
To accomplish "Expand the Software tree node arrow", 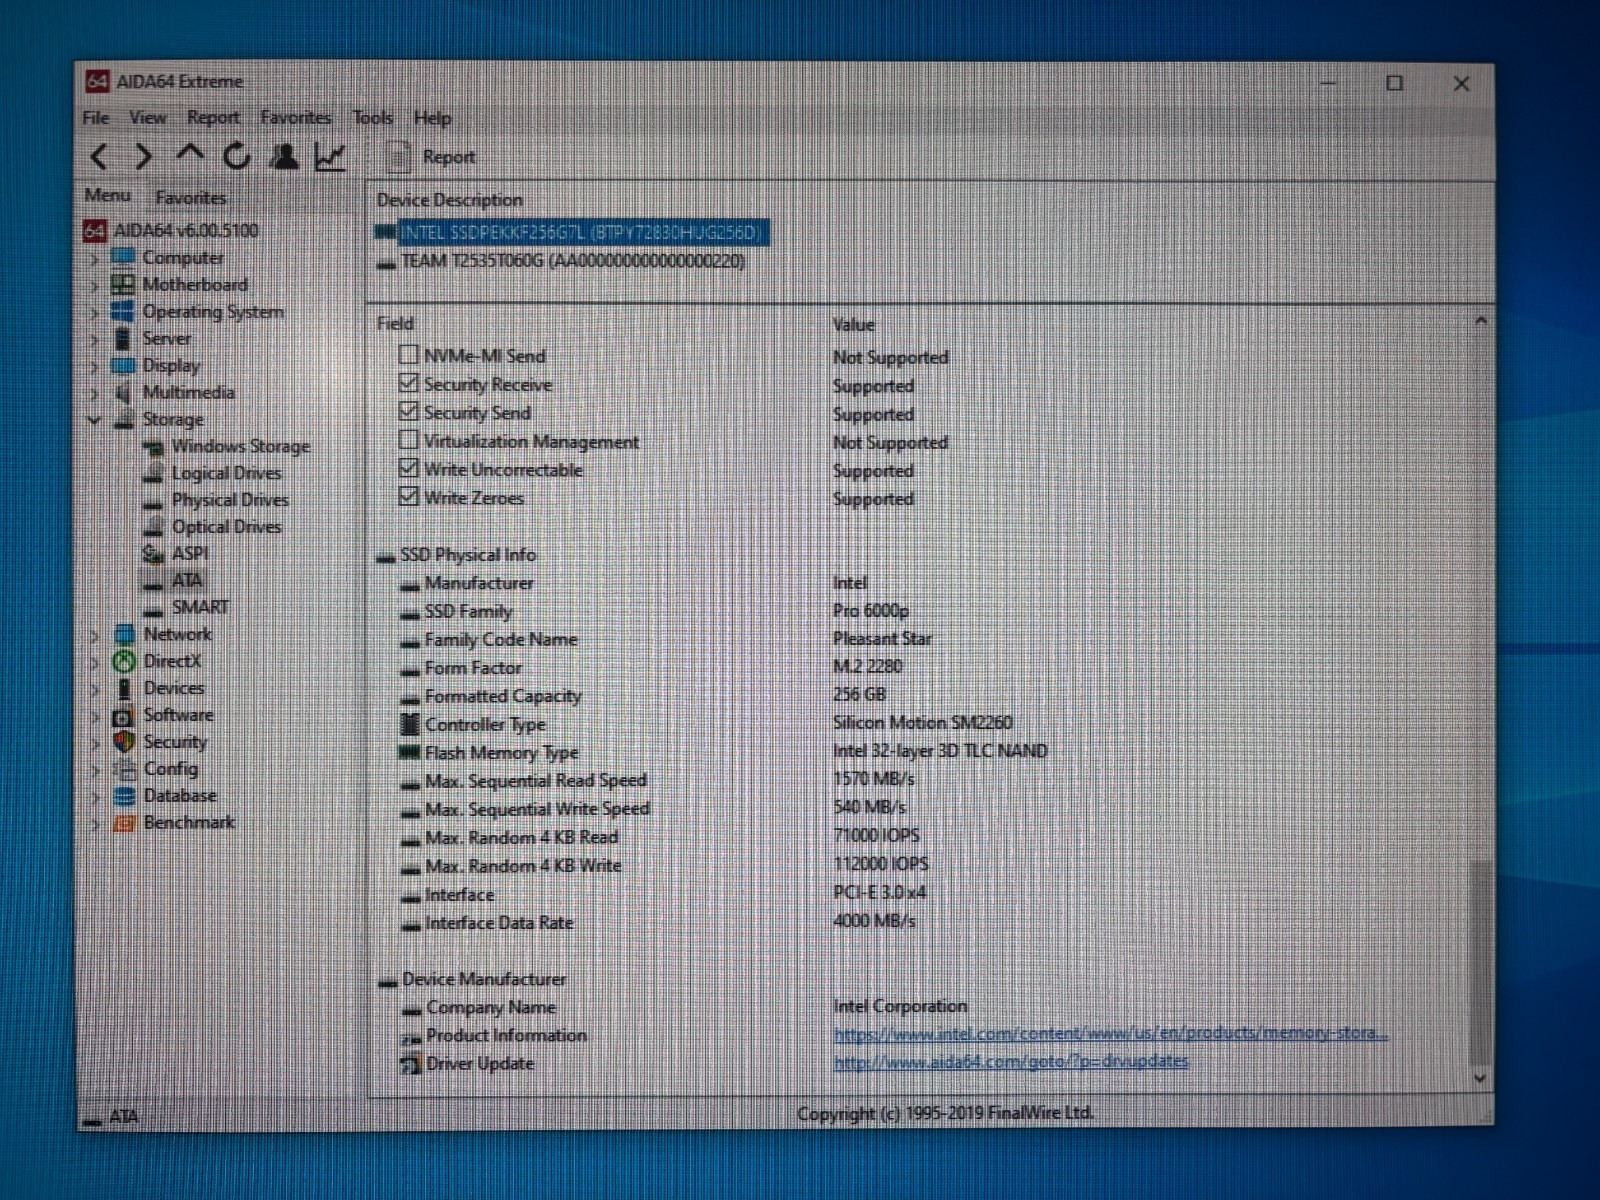I will [95, 717].
